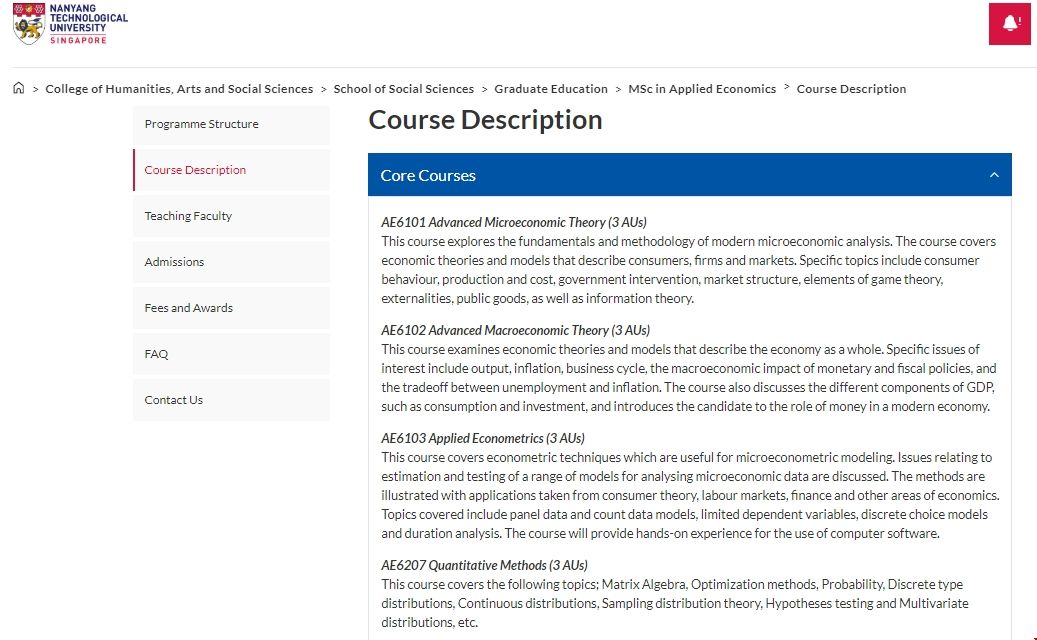Open MSc in Applied Economics breadcrumb link
The height and width of the screenshot is (640, 1037).
pos(702,88)
